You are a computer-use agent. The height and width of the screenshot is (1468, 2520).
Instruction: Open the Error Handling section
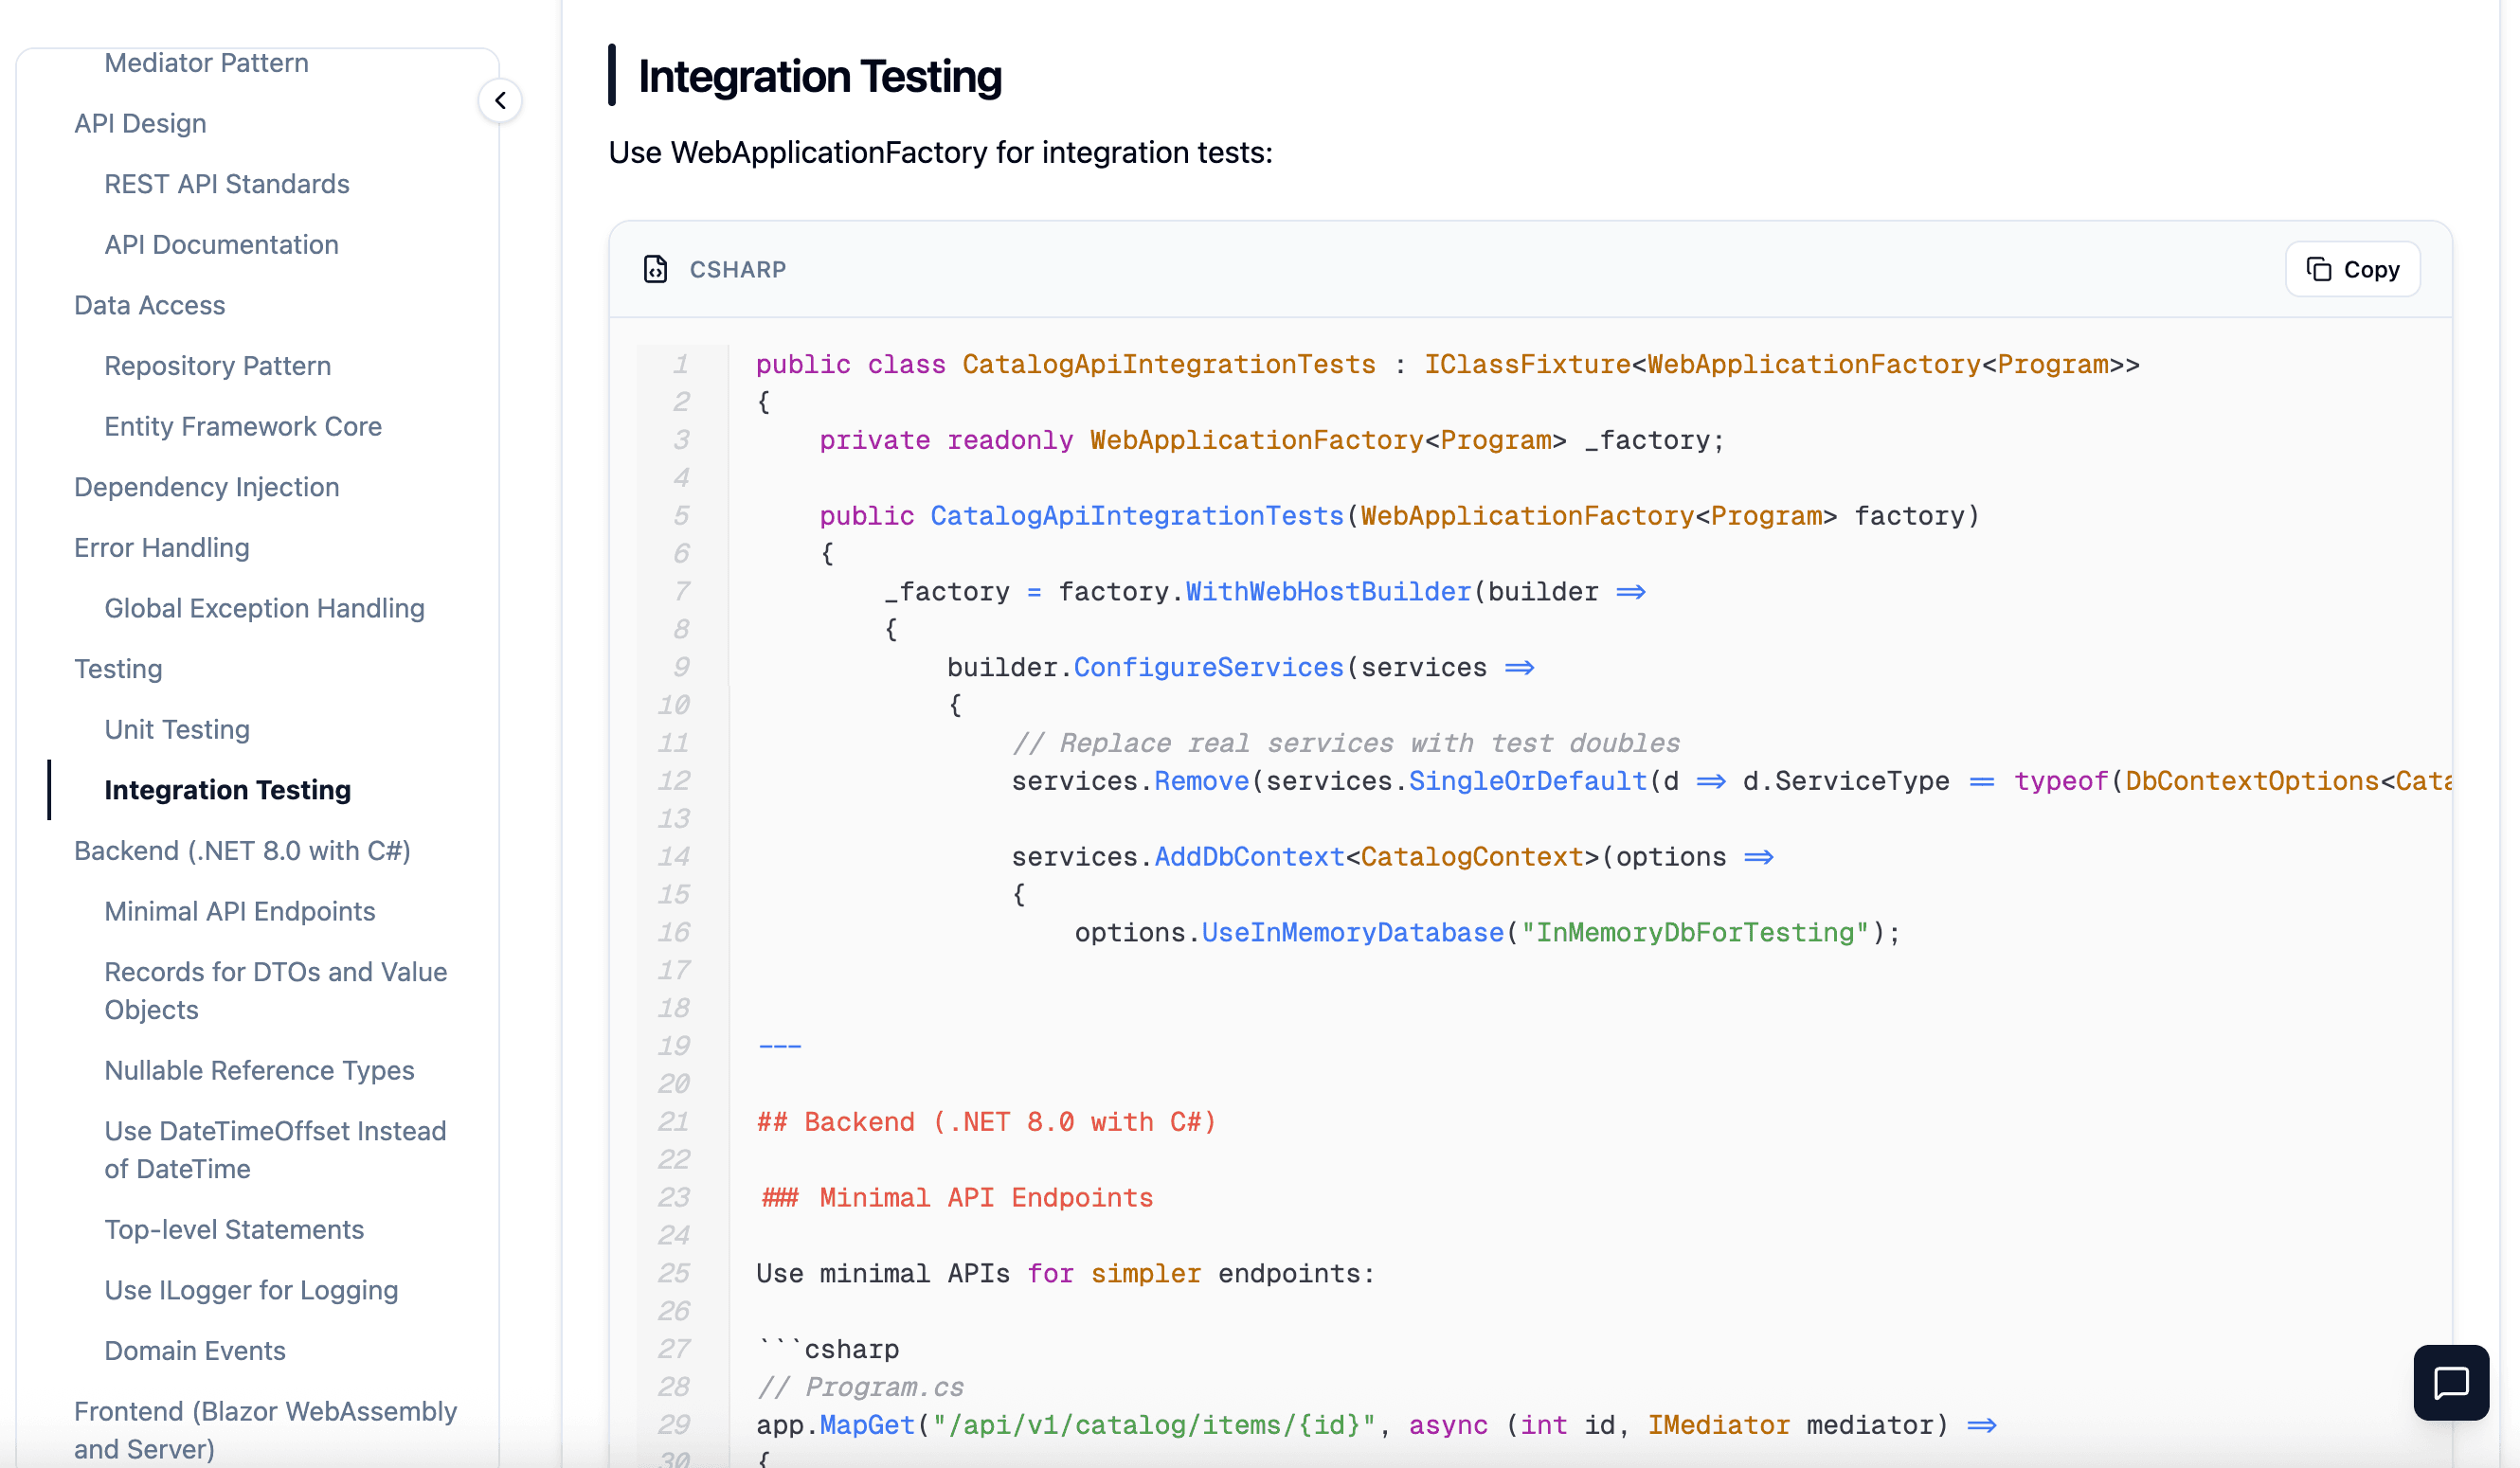[161, 547]
